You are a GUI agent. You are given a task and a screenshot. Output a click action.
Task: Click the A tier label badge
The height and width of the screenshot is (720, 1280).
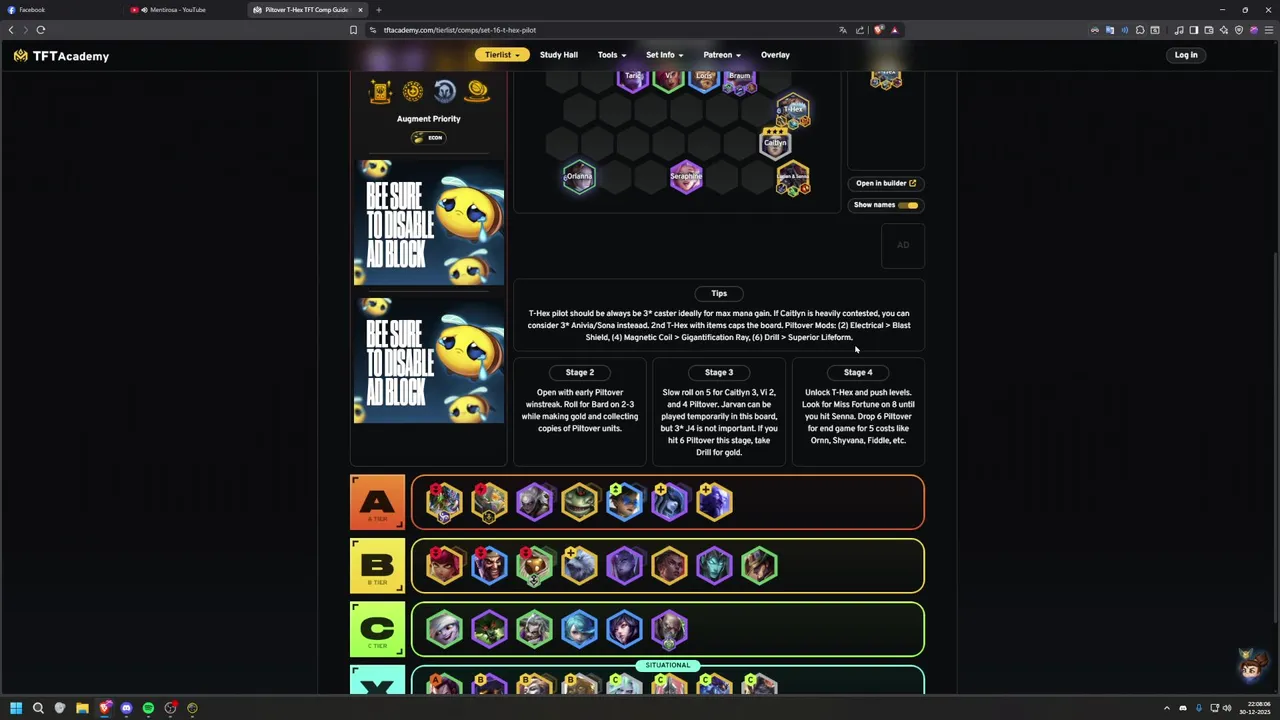click(x=377, y=502)
